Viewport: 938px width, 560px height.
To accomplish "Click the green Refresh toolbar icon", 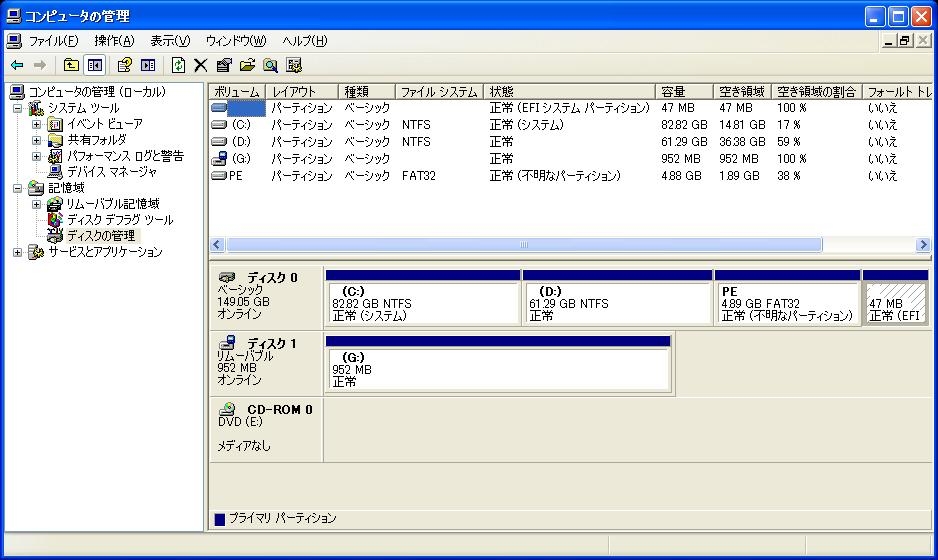I will click(x=178, y=65).
